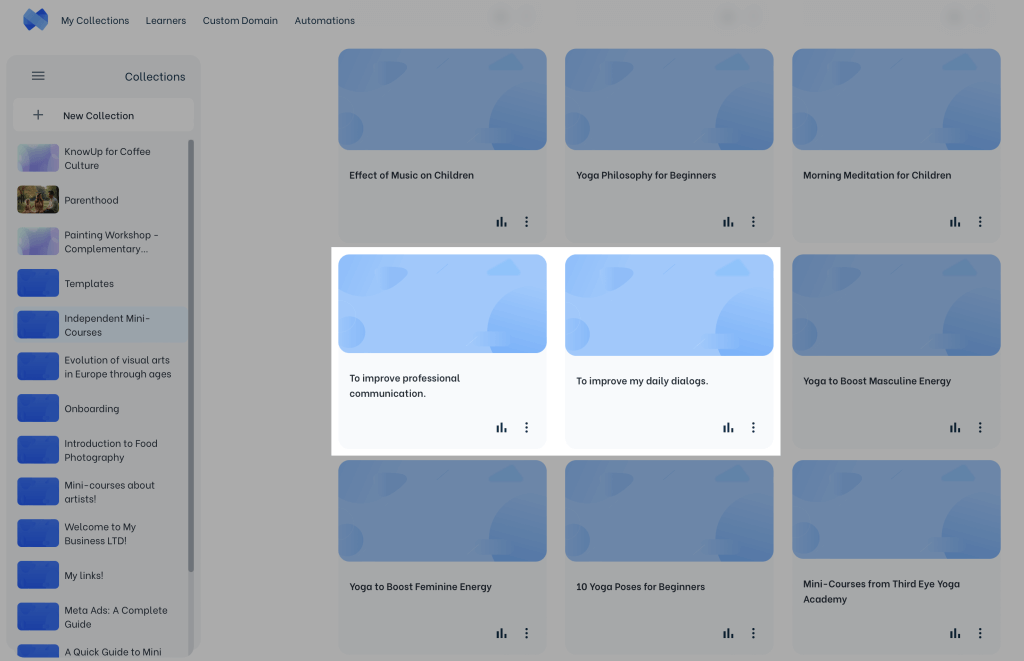
Task: Select the Parenthood collection in sidebar
Action: [x=91, y=200]
